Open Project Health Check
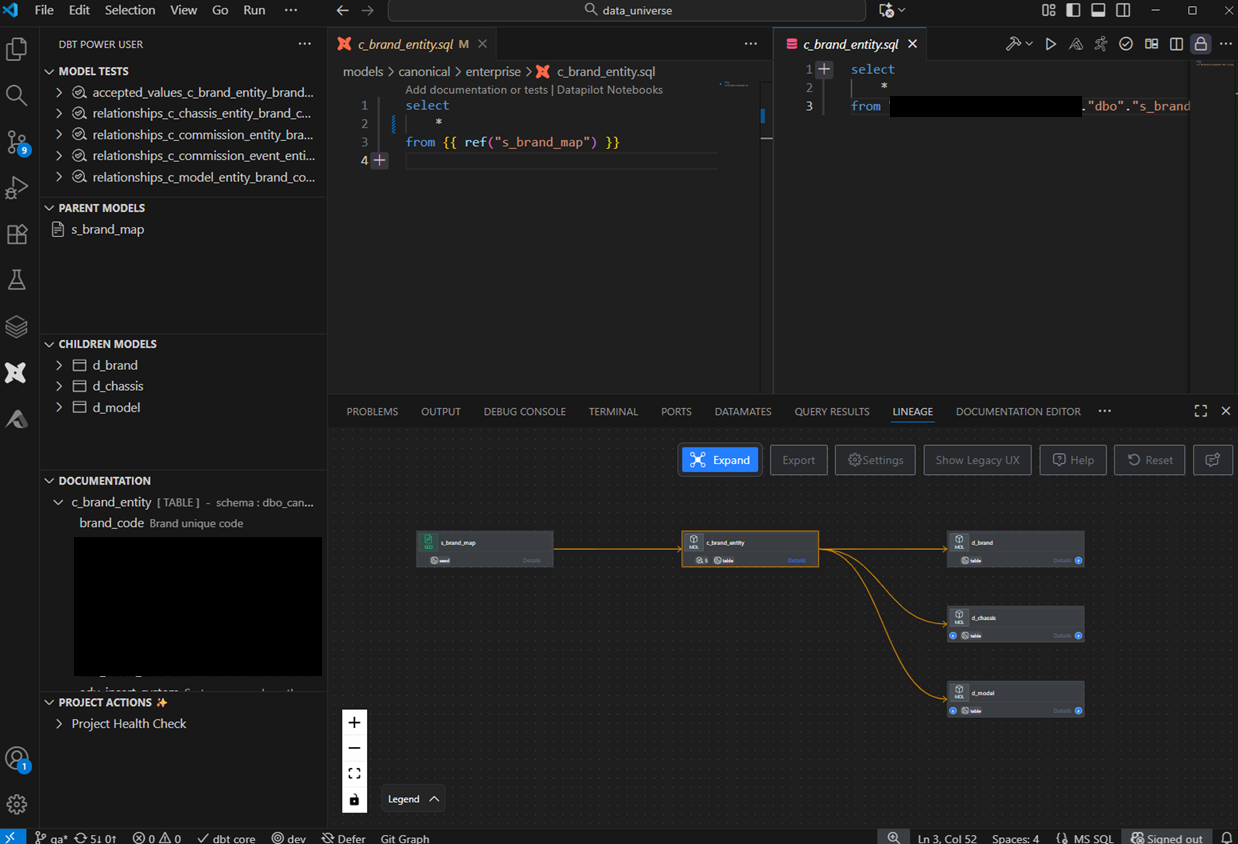Image resolution: width=1238 pixels, height=844 pixels. 127,723
